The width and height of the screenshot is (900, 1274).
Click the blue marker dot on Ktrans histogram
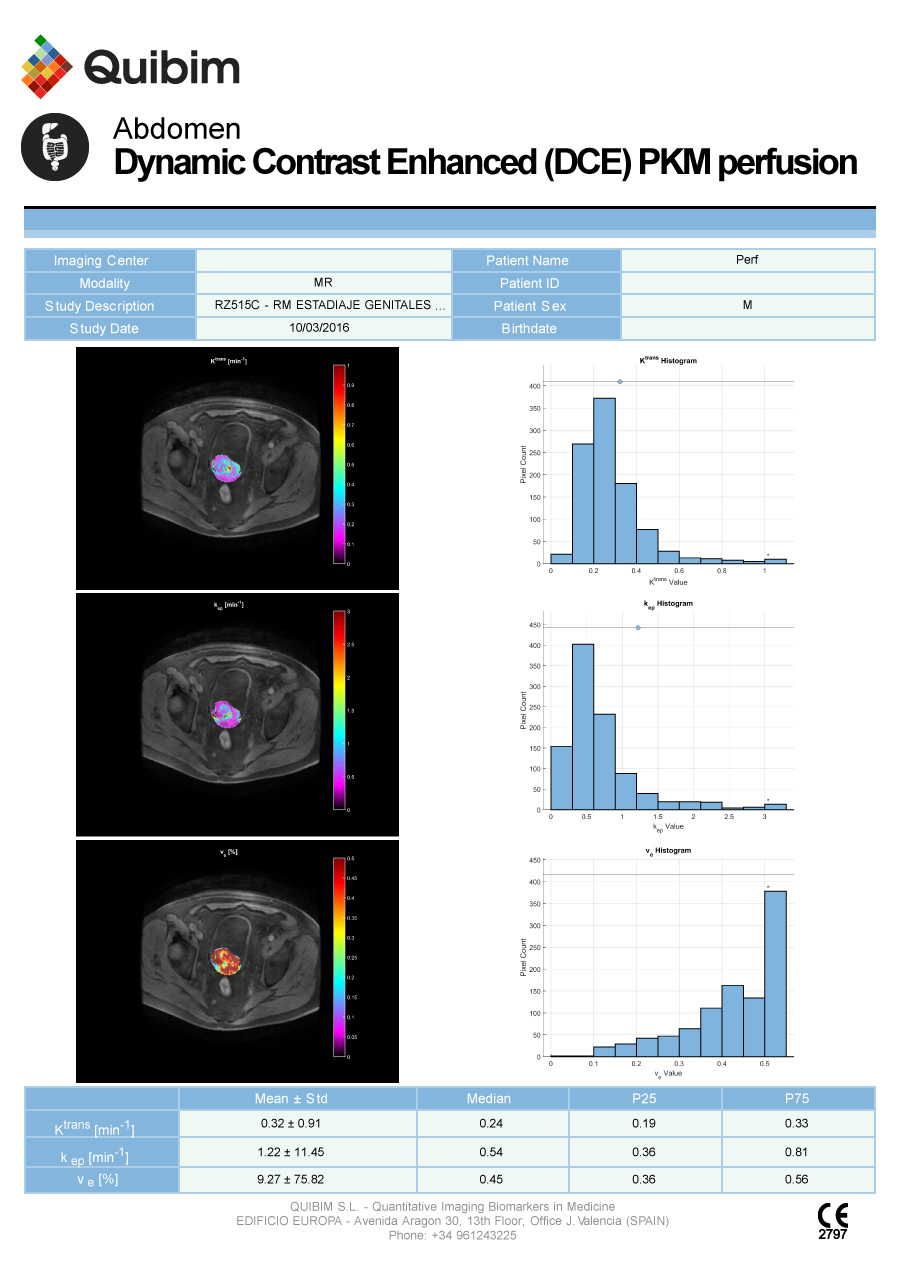tap(620, 382)
